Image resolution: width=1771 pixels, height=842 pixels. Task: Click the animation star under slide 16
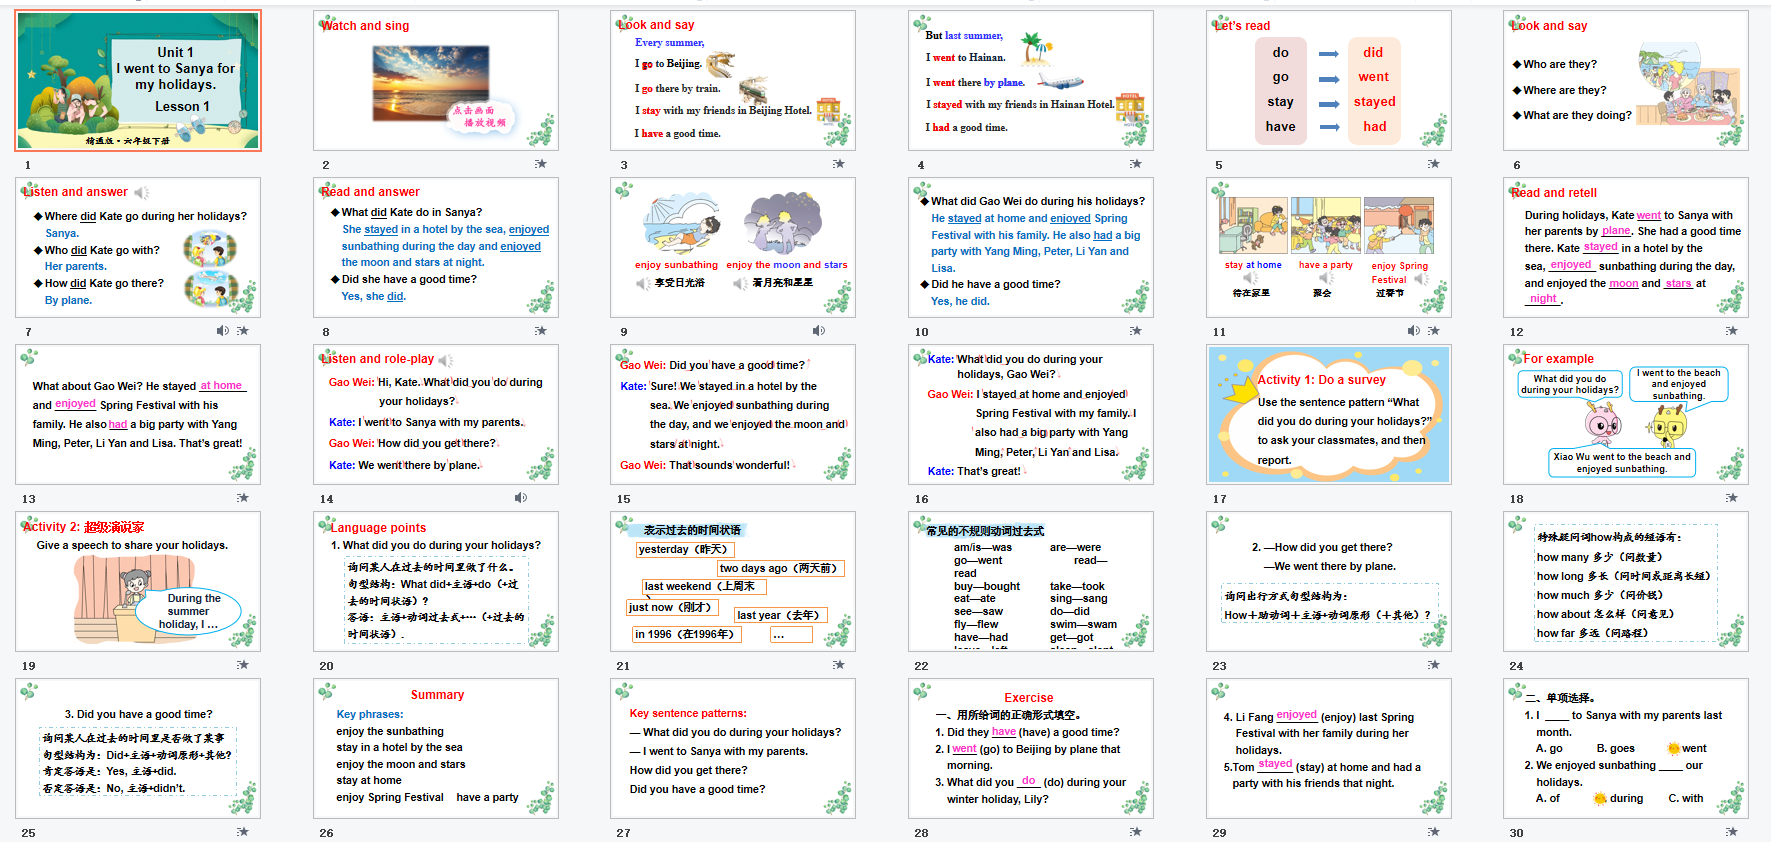click(1135, 497)
